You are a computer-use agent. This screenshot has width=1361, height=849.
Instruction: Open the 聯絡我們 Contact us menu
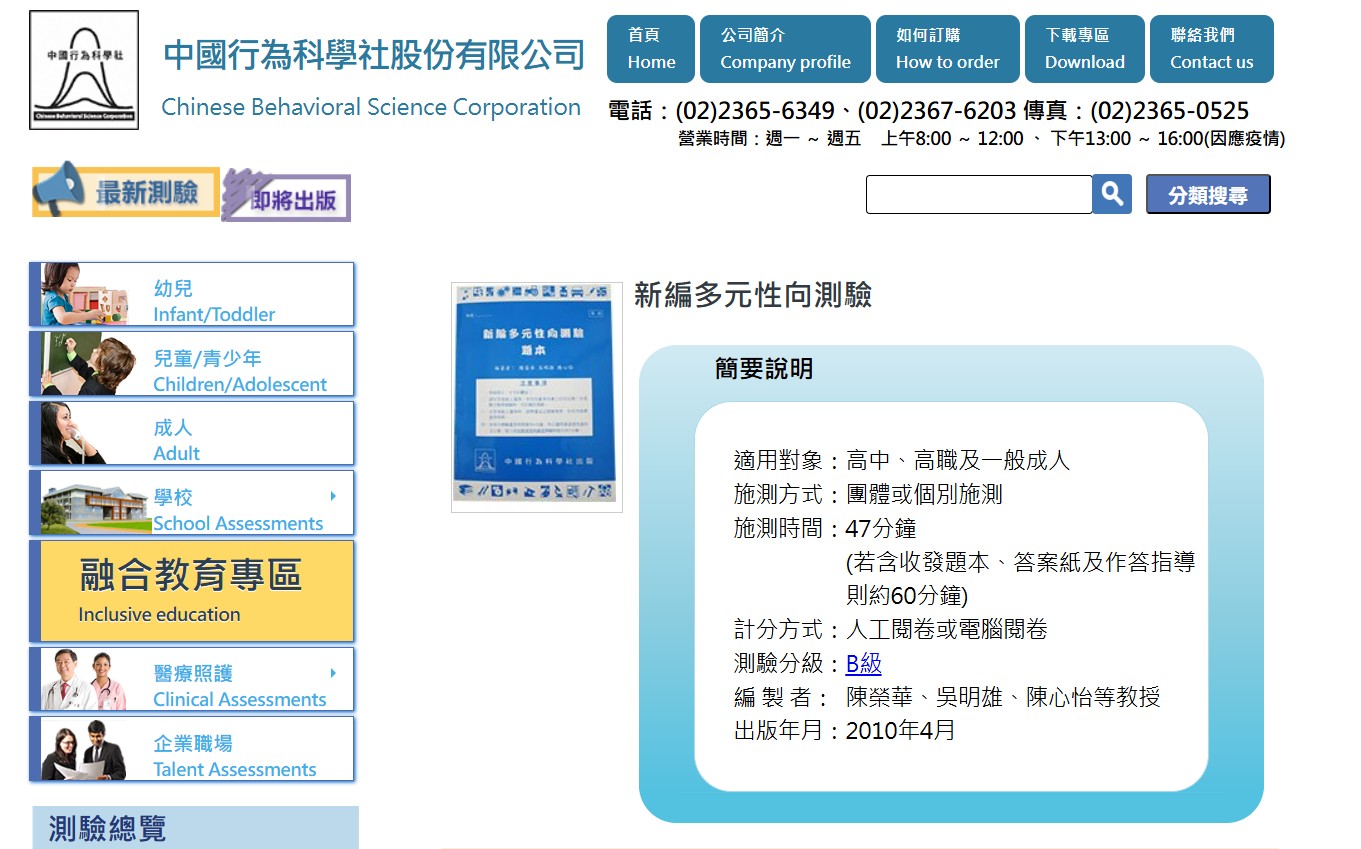(x=1211, y=49)
